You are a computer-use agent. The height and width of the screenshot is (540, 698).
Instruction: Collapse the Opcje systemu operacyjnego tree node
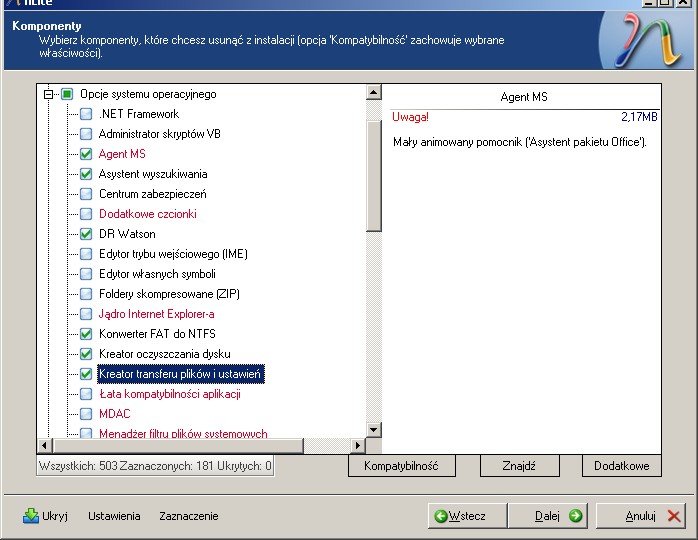click(48, 94)
